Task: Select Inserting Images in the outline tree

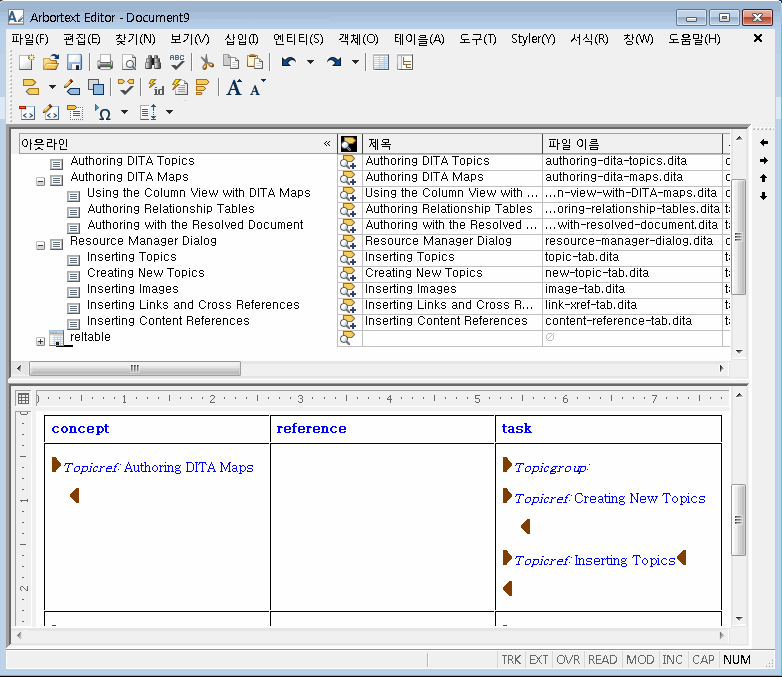Action: point(133,289)
